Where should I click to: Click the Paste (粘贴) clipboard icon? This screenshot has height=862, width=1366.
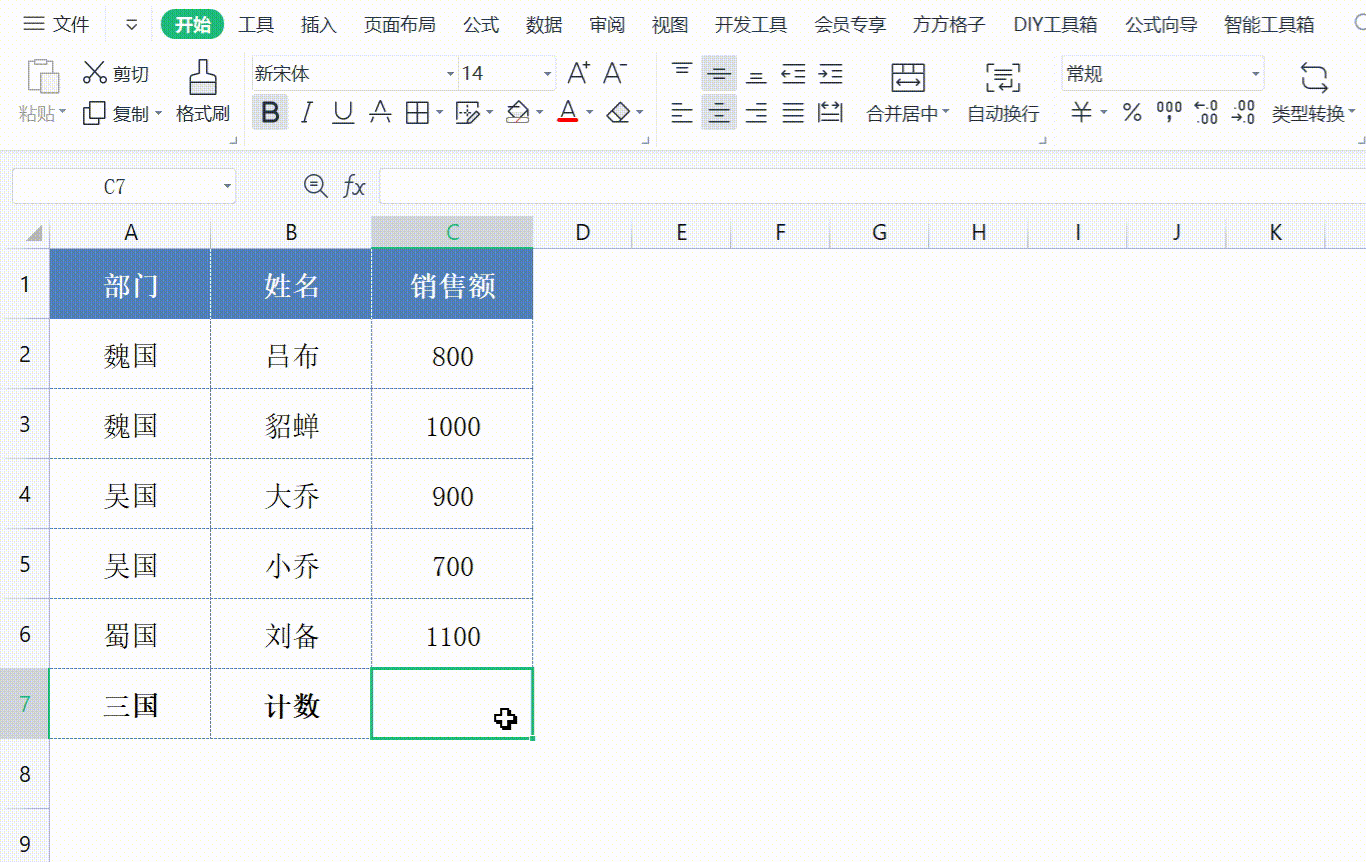tap(42, 78)
